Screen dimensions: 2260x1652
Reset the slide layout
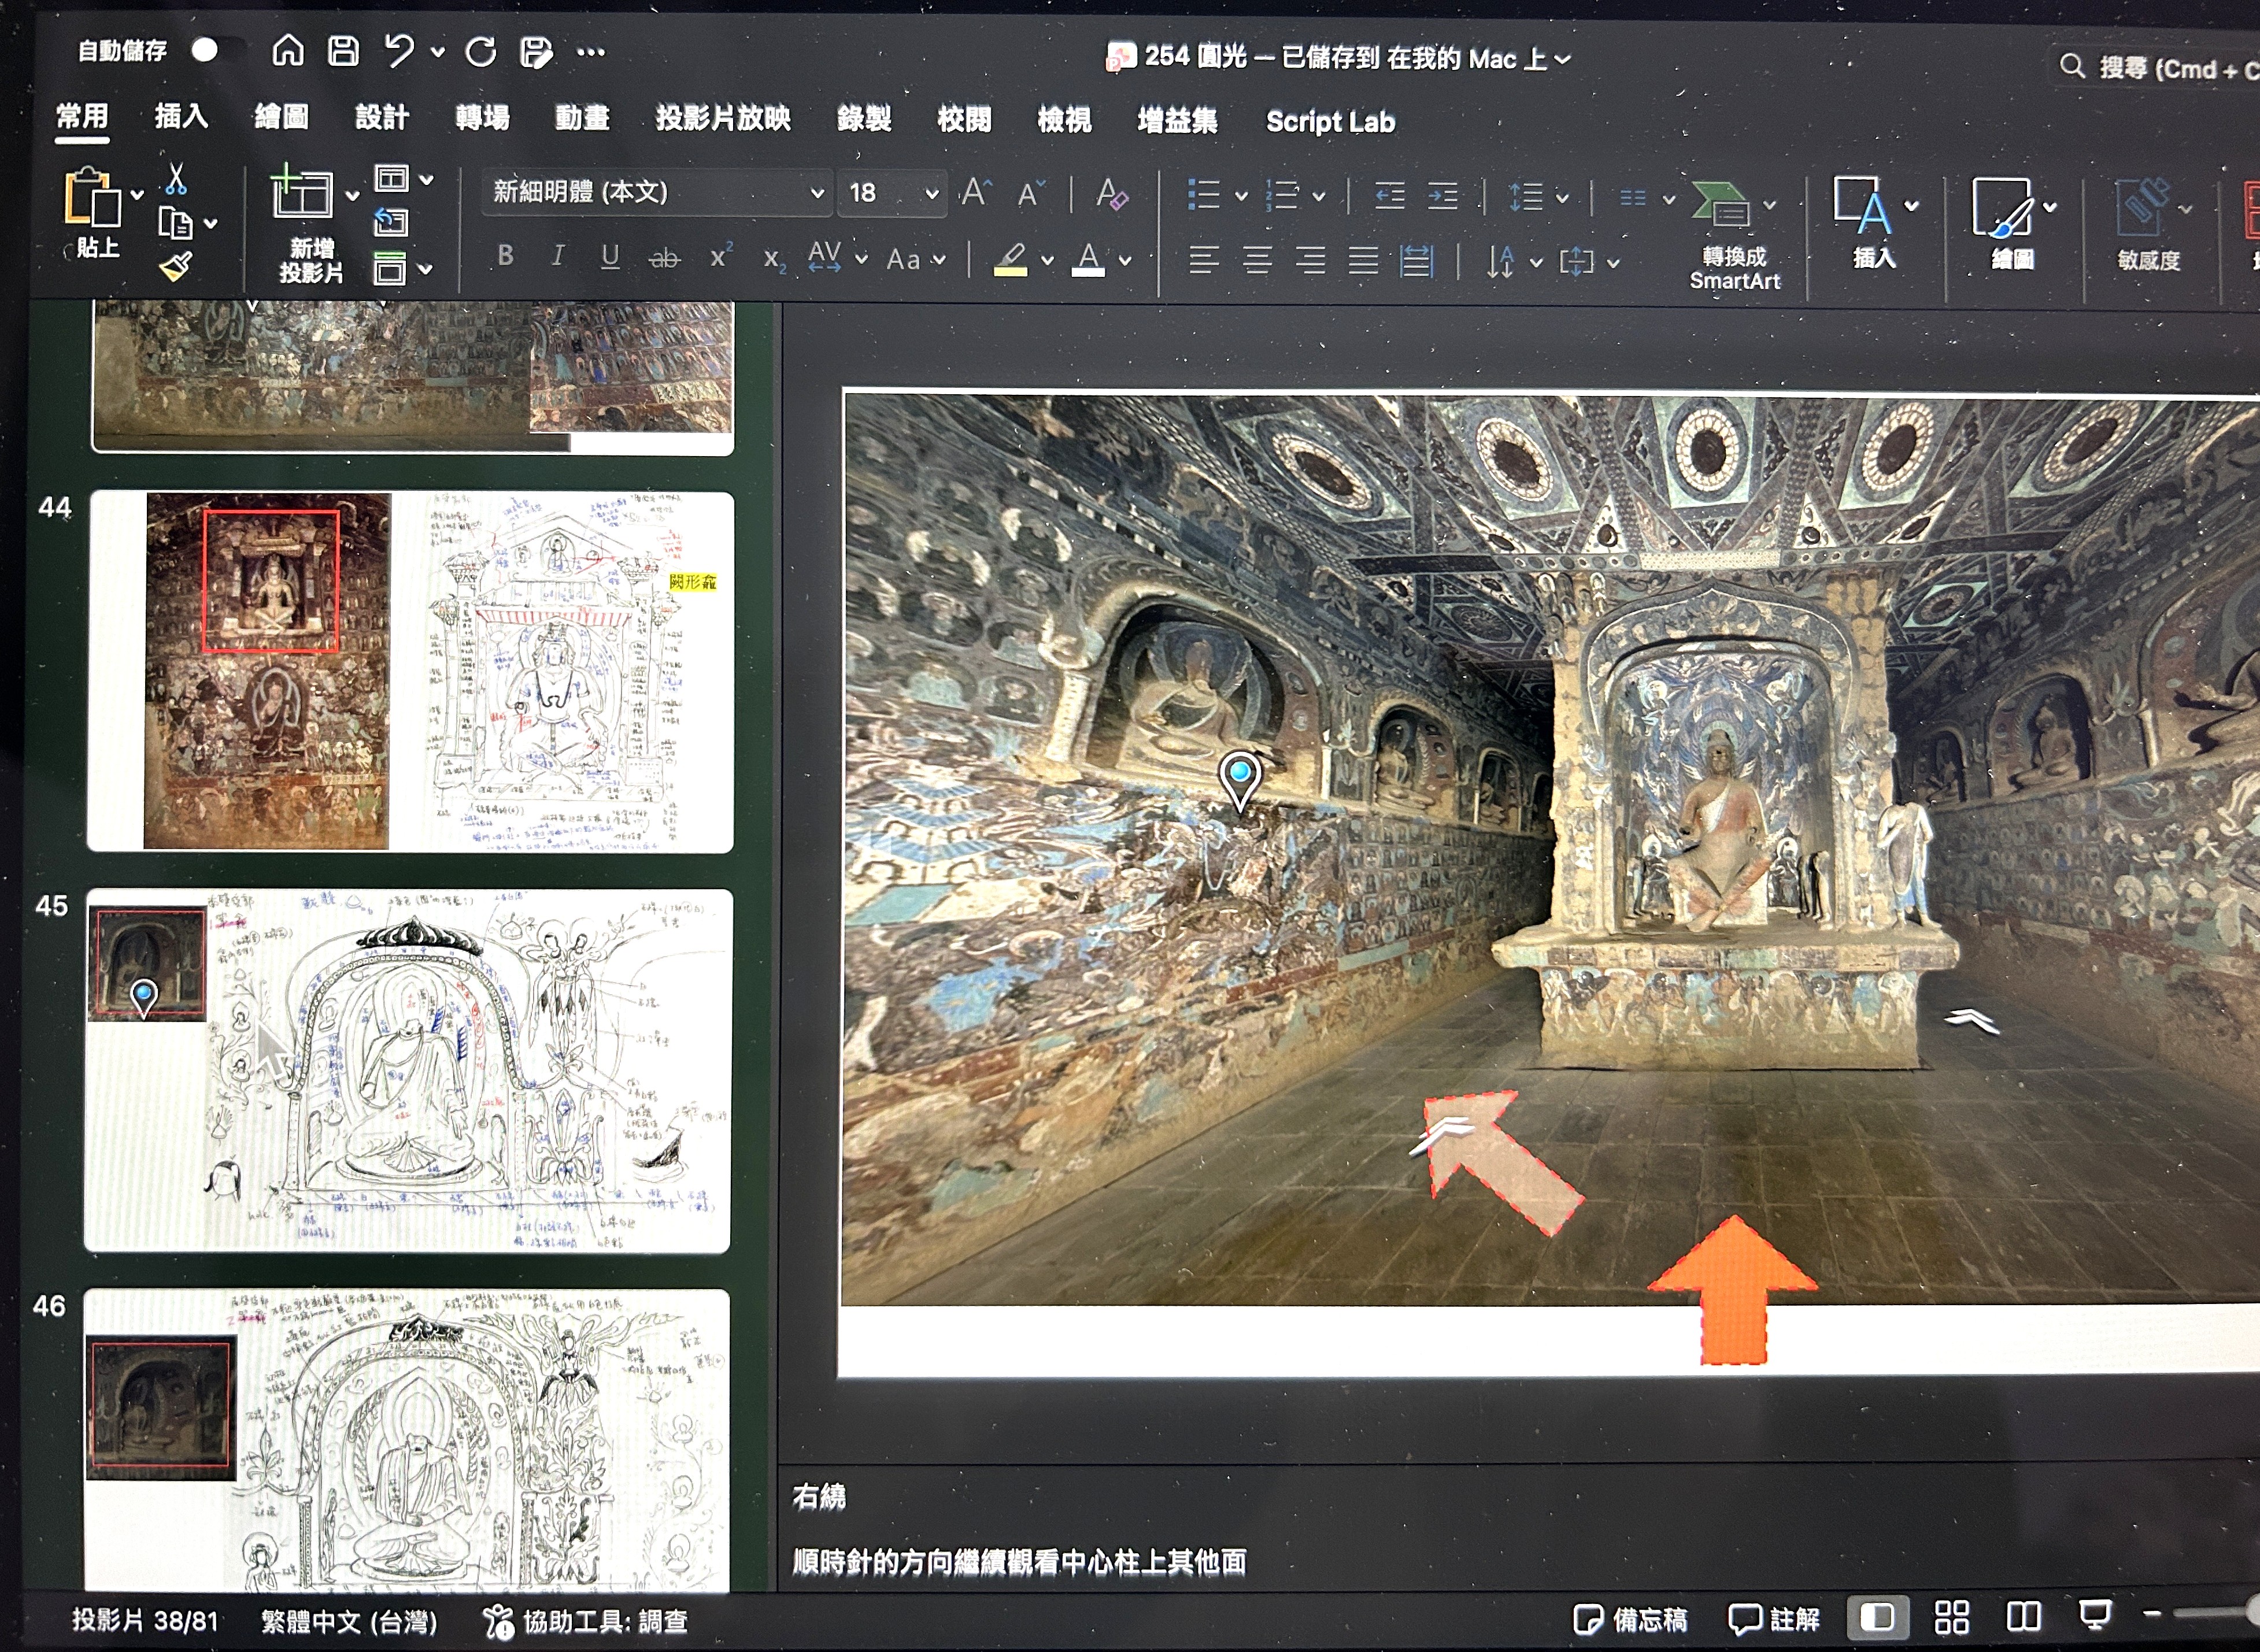tap(390, 222)
